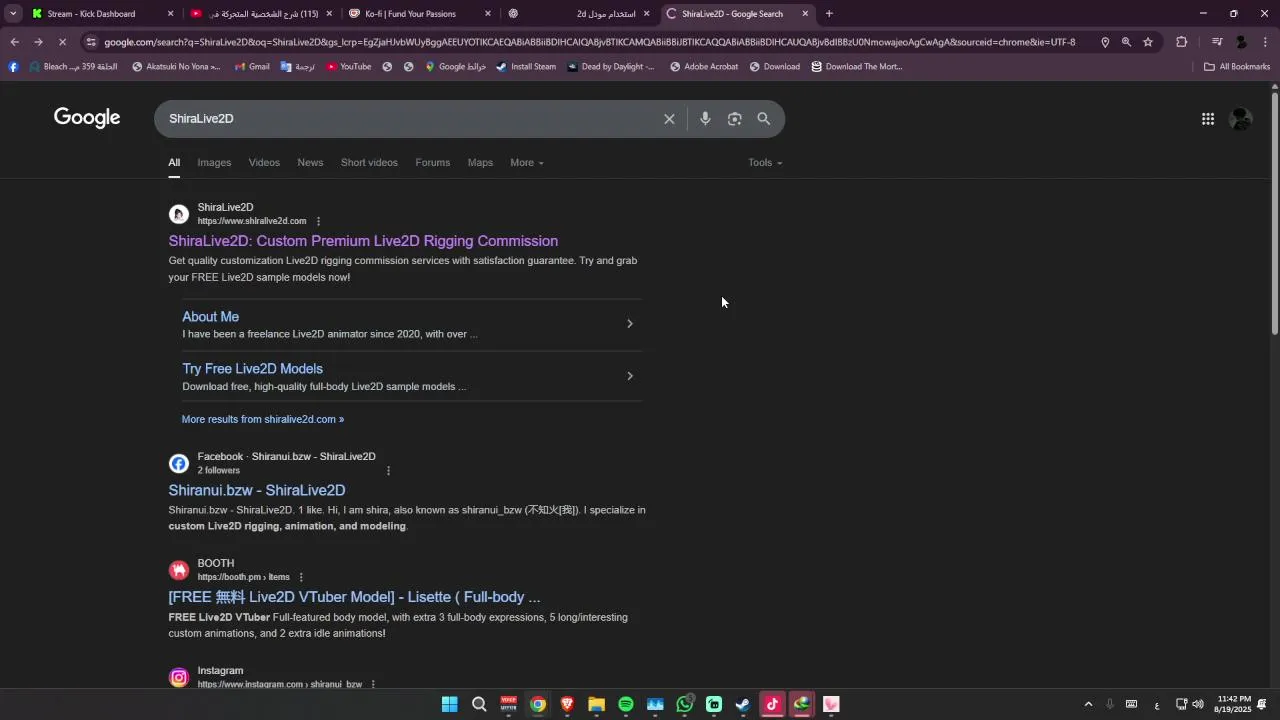Open File Explorer from the taskbar
1280x720 pixels.
click(597, 705)
